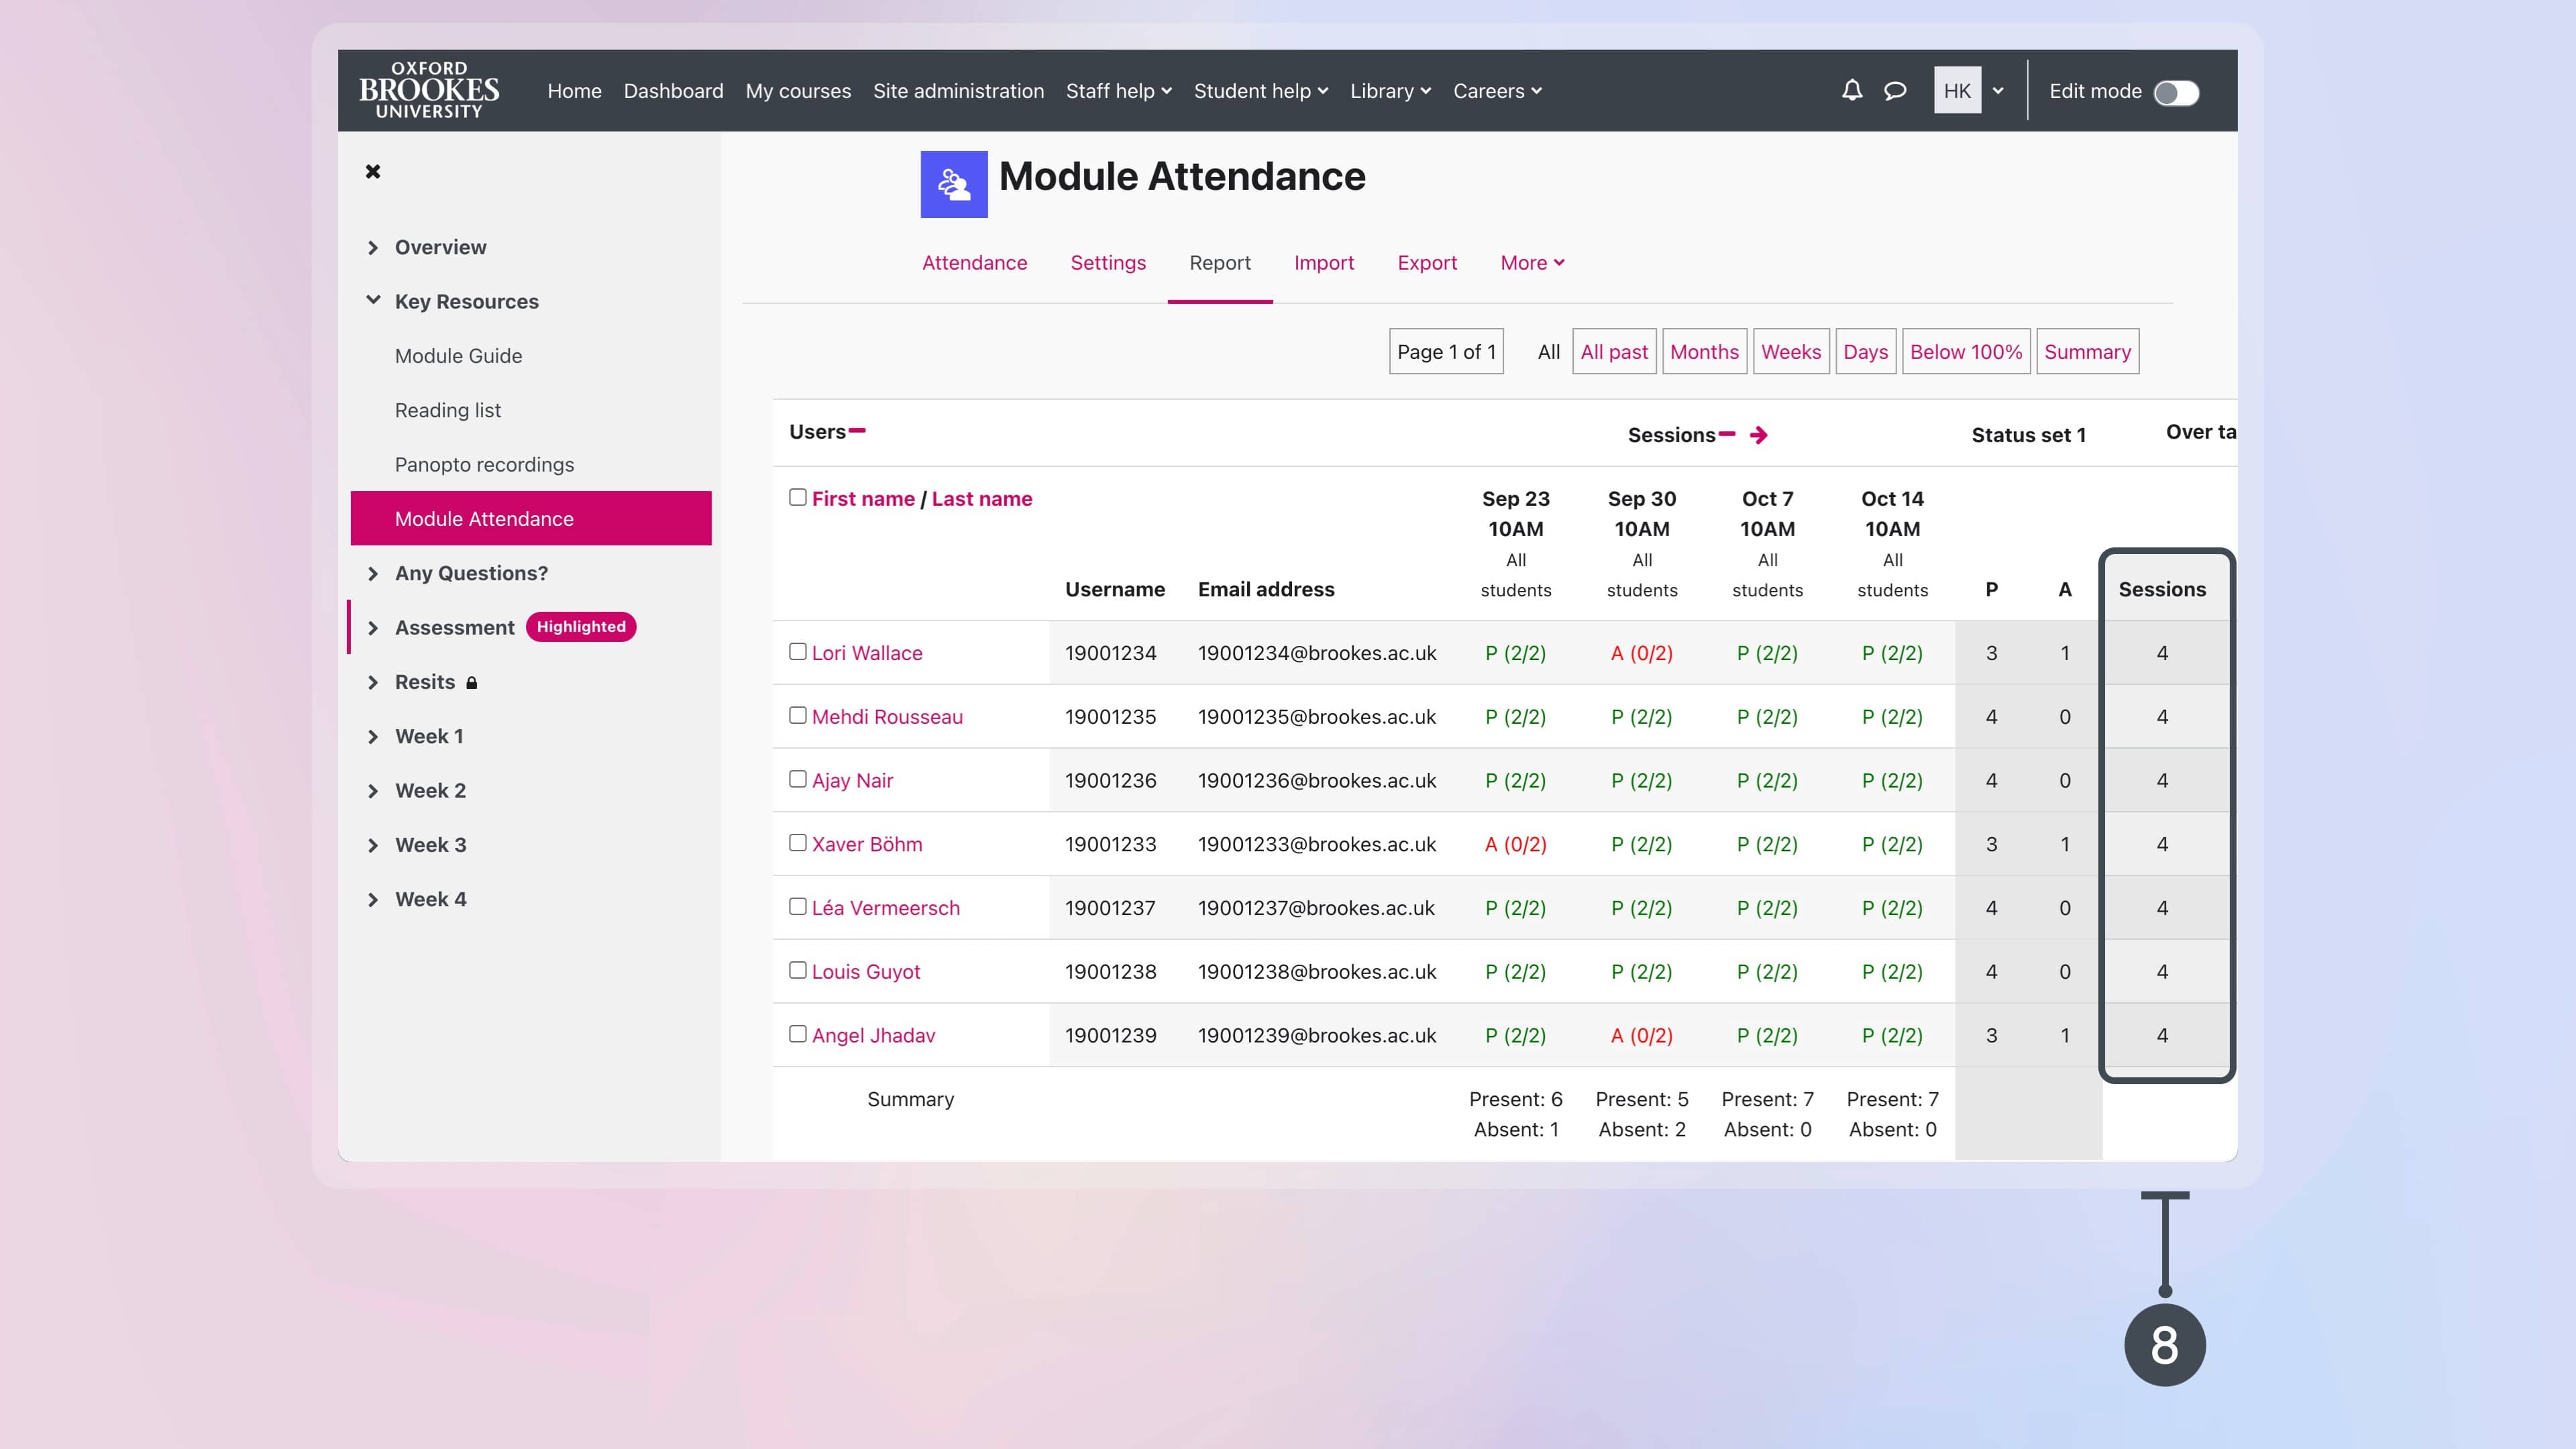This screenshot has width=2576, height=1449.
Task: Tick the checkbox next to Lori Wallace
Action: pos(797,651)
